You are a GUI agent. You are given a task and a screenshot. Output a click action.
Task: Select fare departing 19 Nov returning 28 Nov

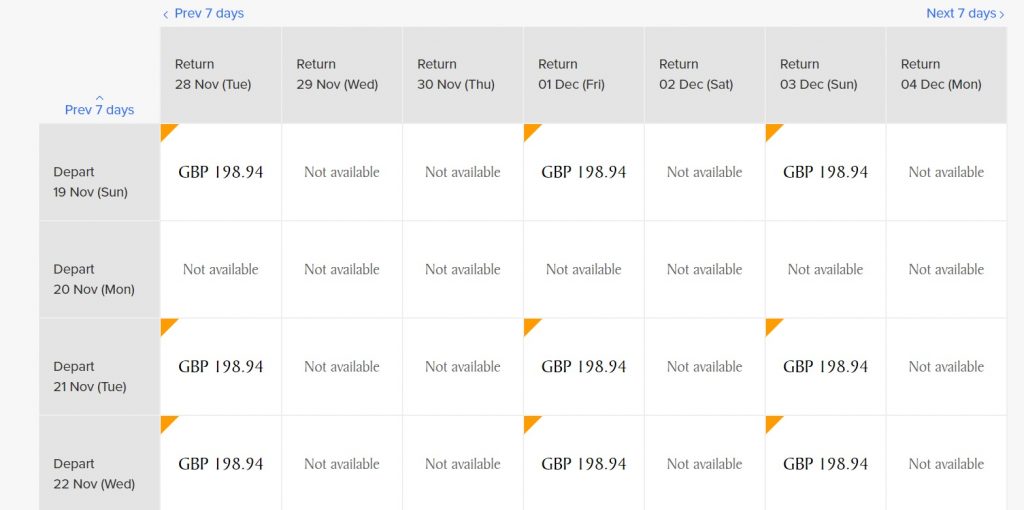[x=221, y=172]
